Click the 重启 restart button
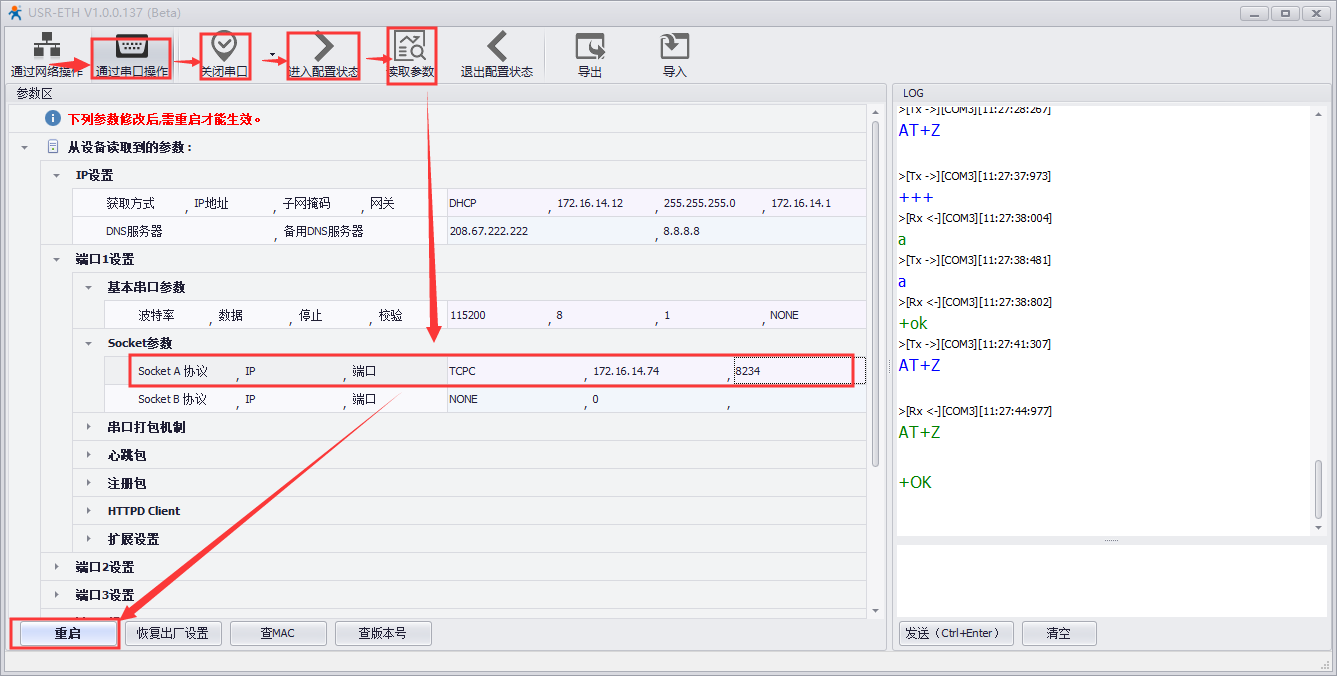This screenshot has height=676, width=1337. (66, 633)
